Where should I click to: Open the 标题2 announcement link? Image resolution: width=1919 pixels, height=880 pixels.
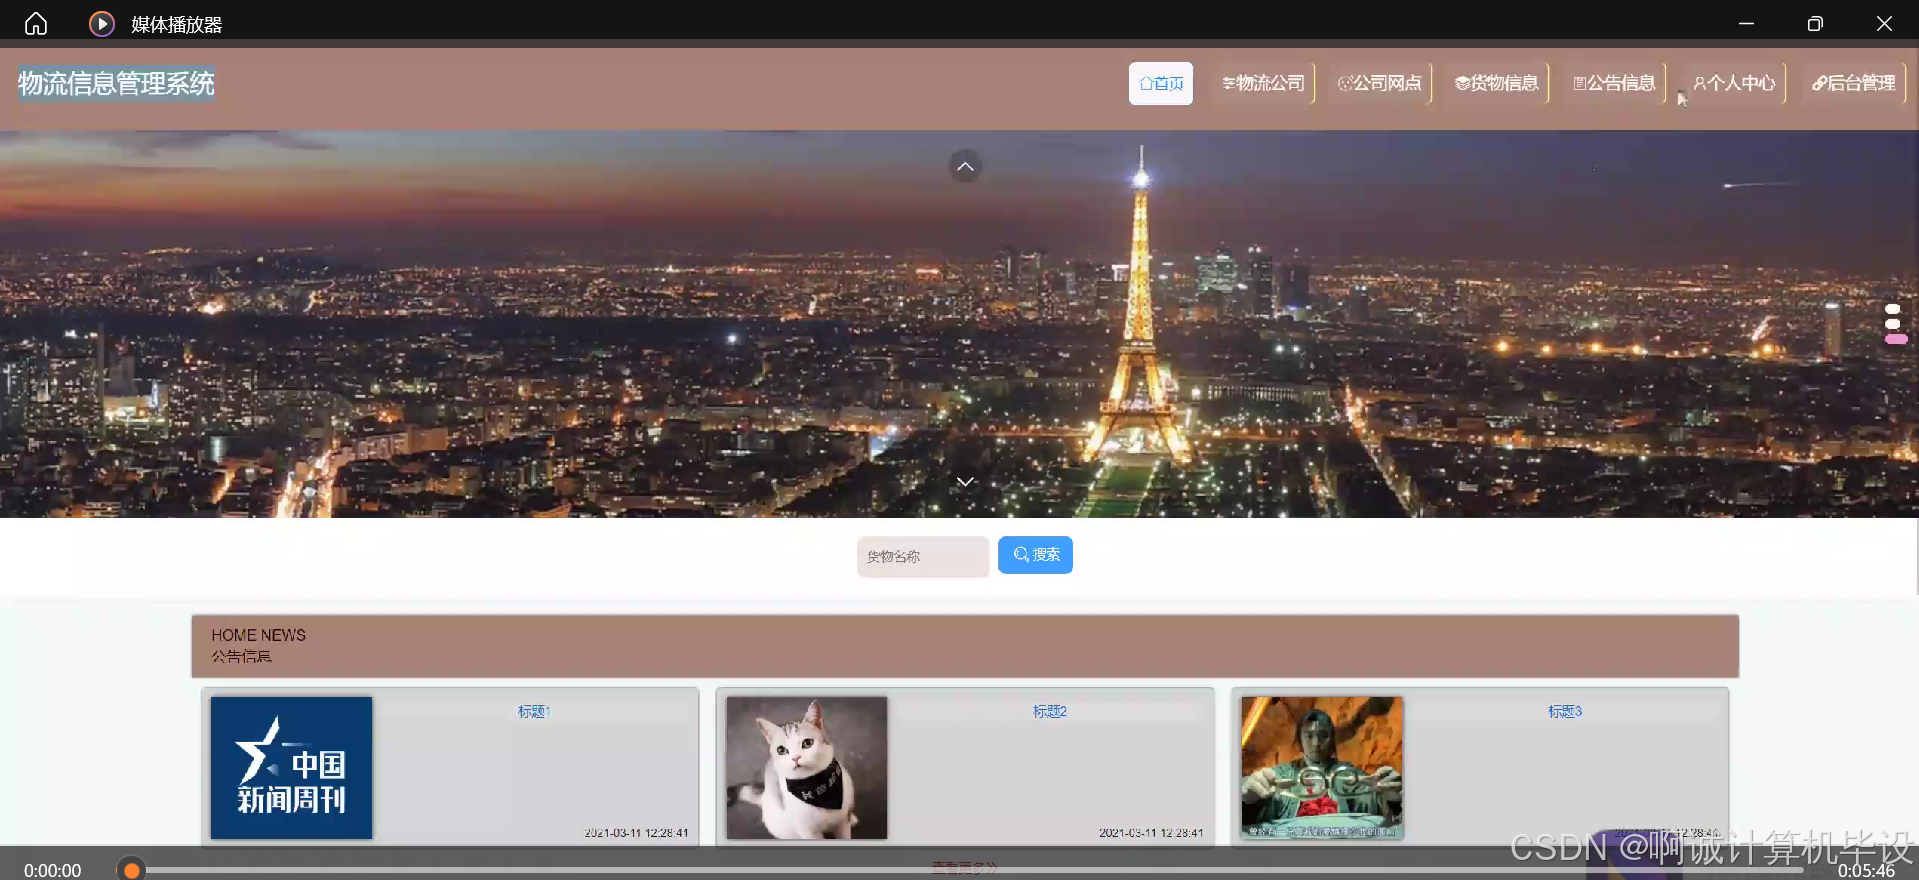coord(1050,711)
